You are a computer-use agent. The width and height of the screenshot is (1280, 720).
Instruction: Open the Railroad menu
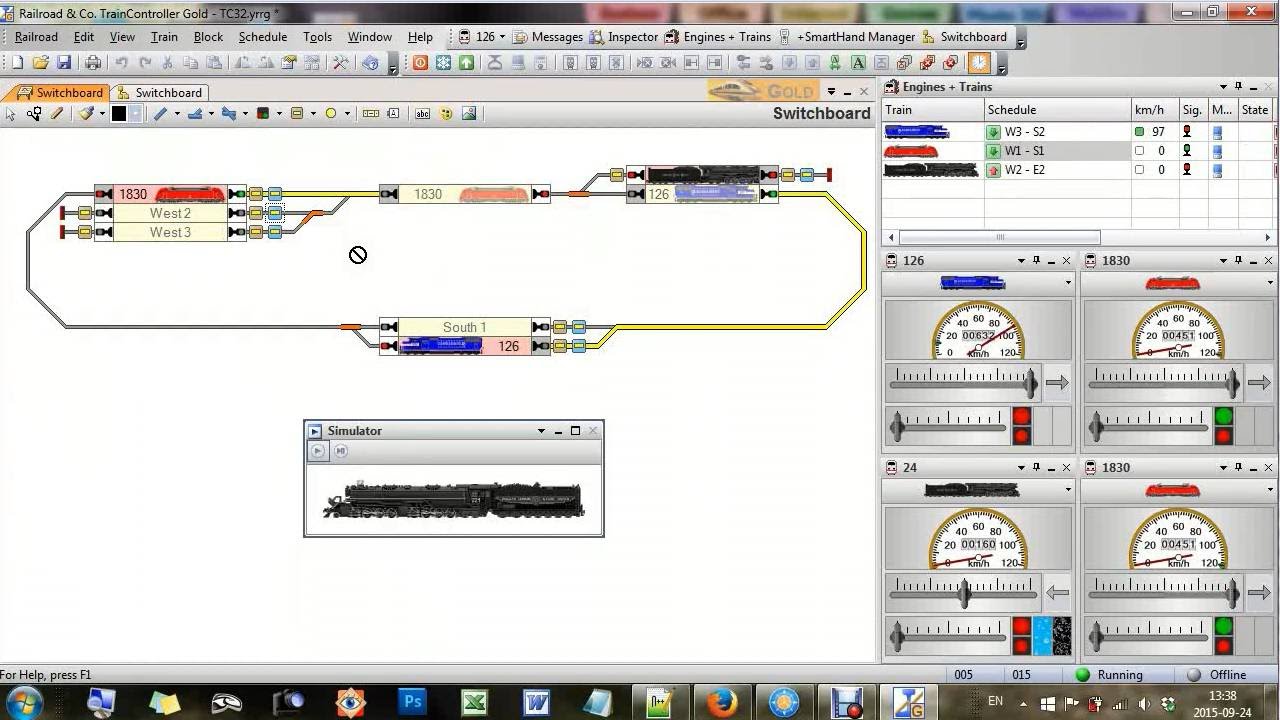pyautogui.click(x=36, y=37)
